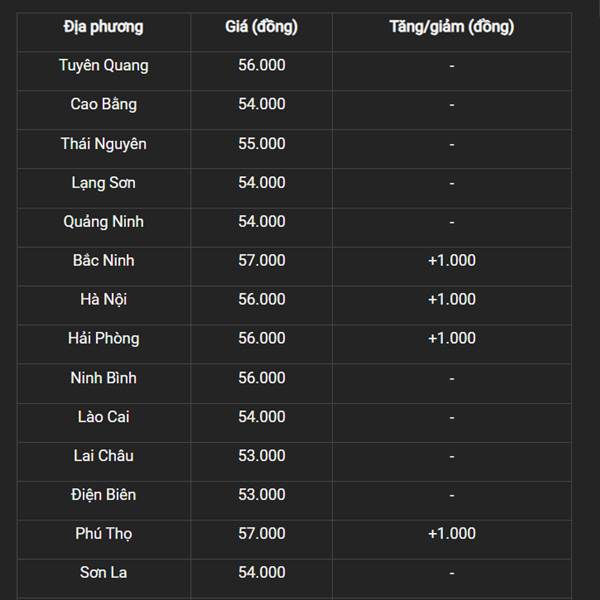
Task: Click the Tăng/giảm (đồng) column header
Action: [452, 27]
